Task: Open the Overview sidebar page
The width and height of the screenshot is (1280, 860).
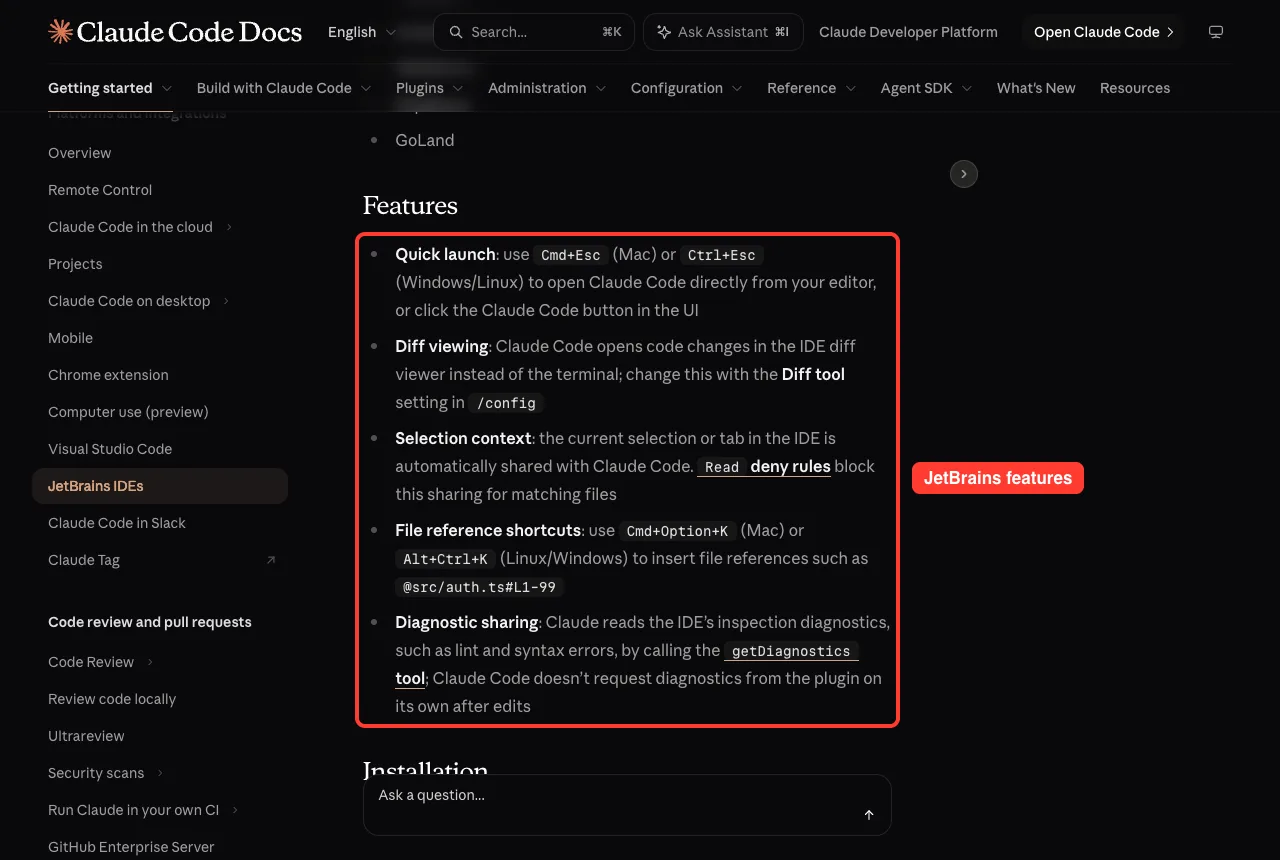Action: [x=80, y=153]
